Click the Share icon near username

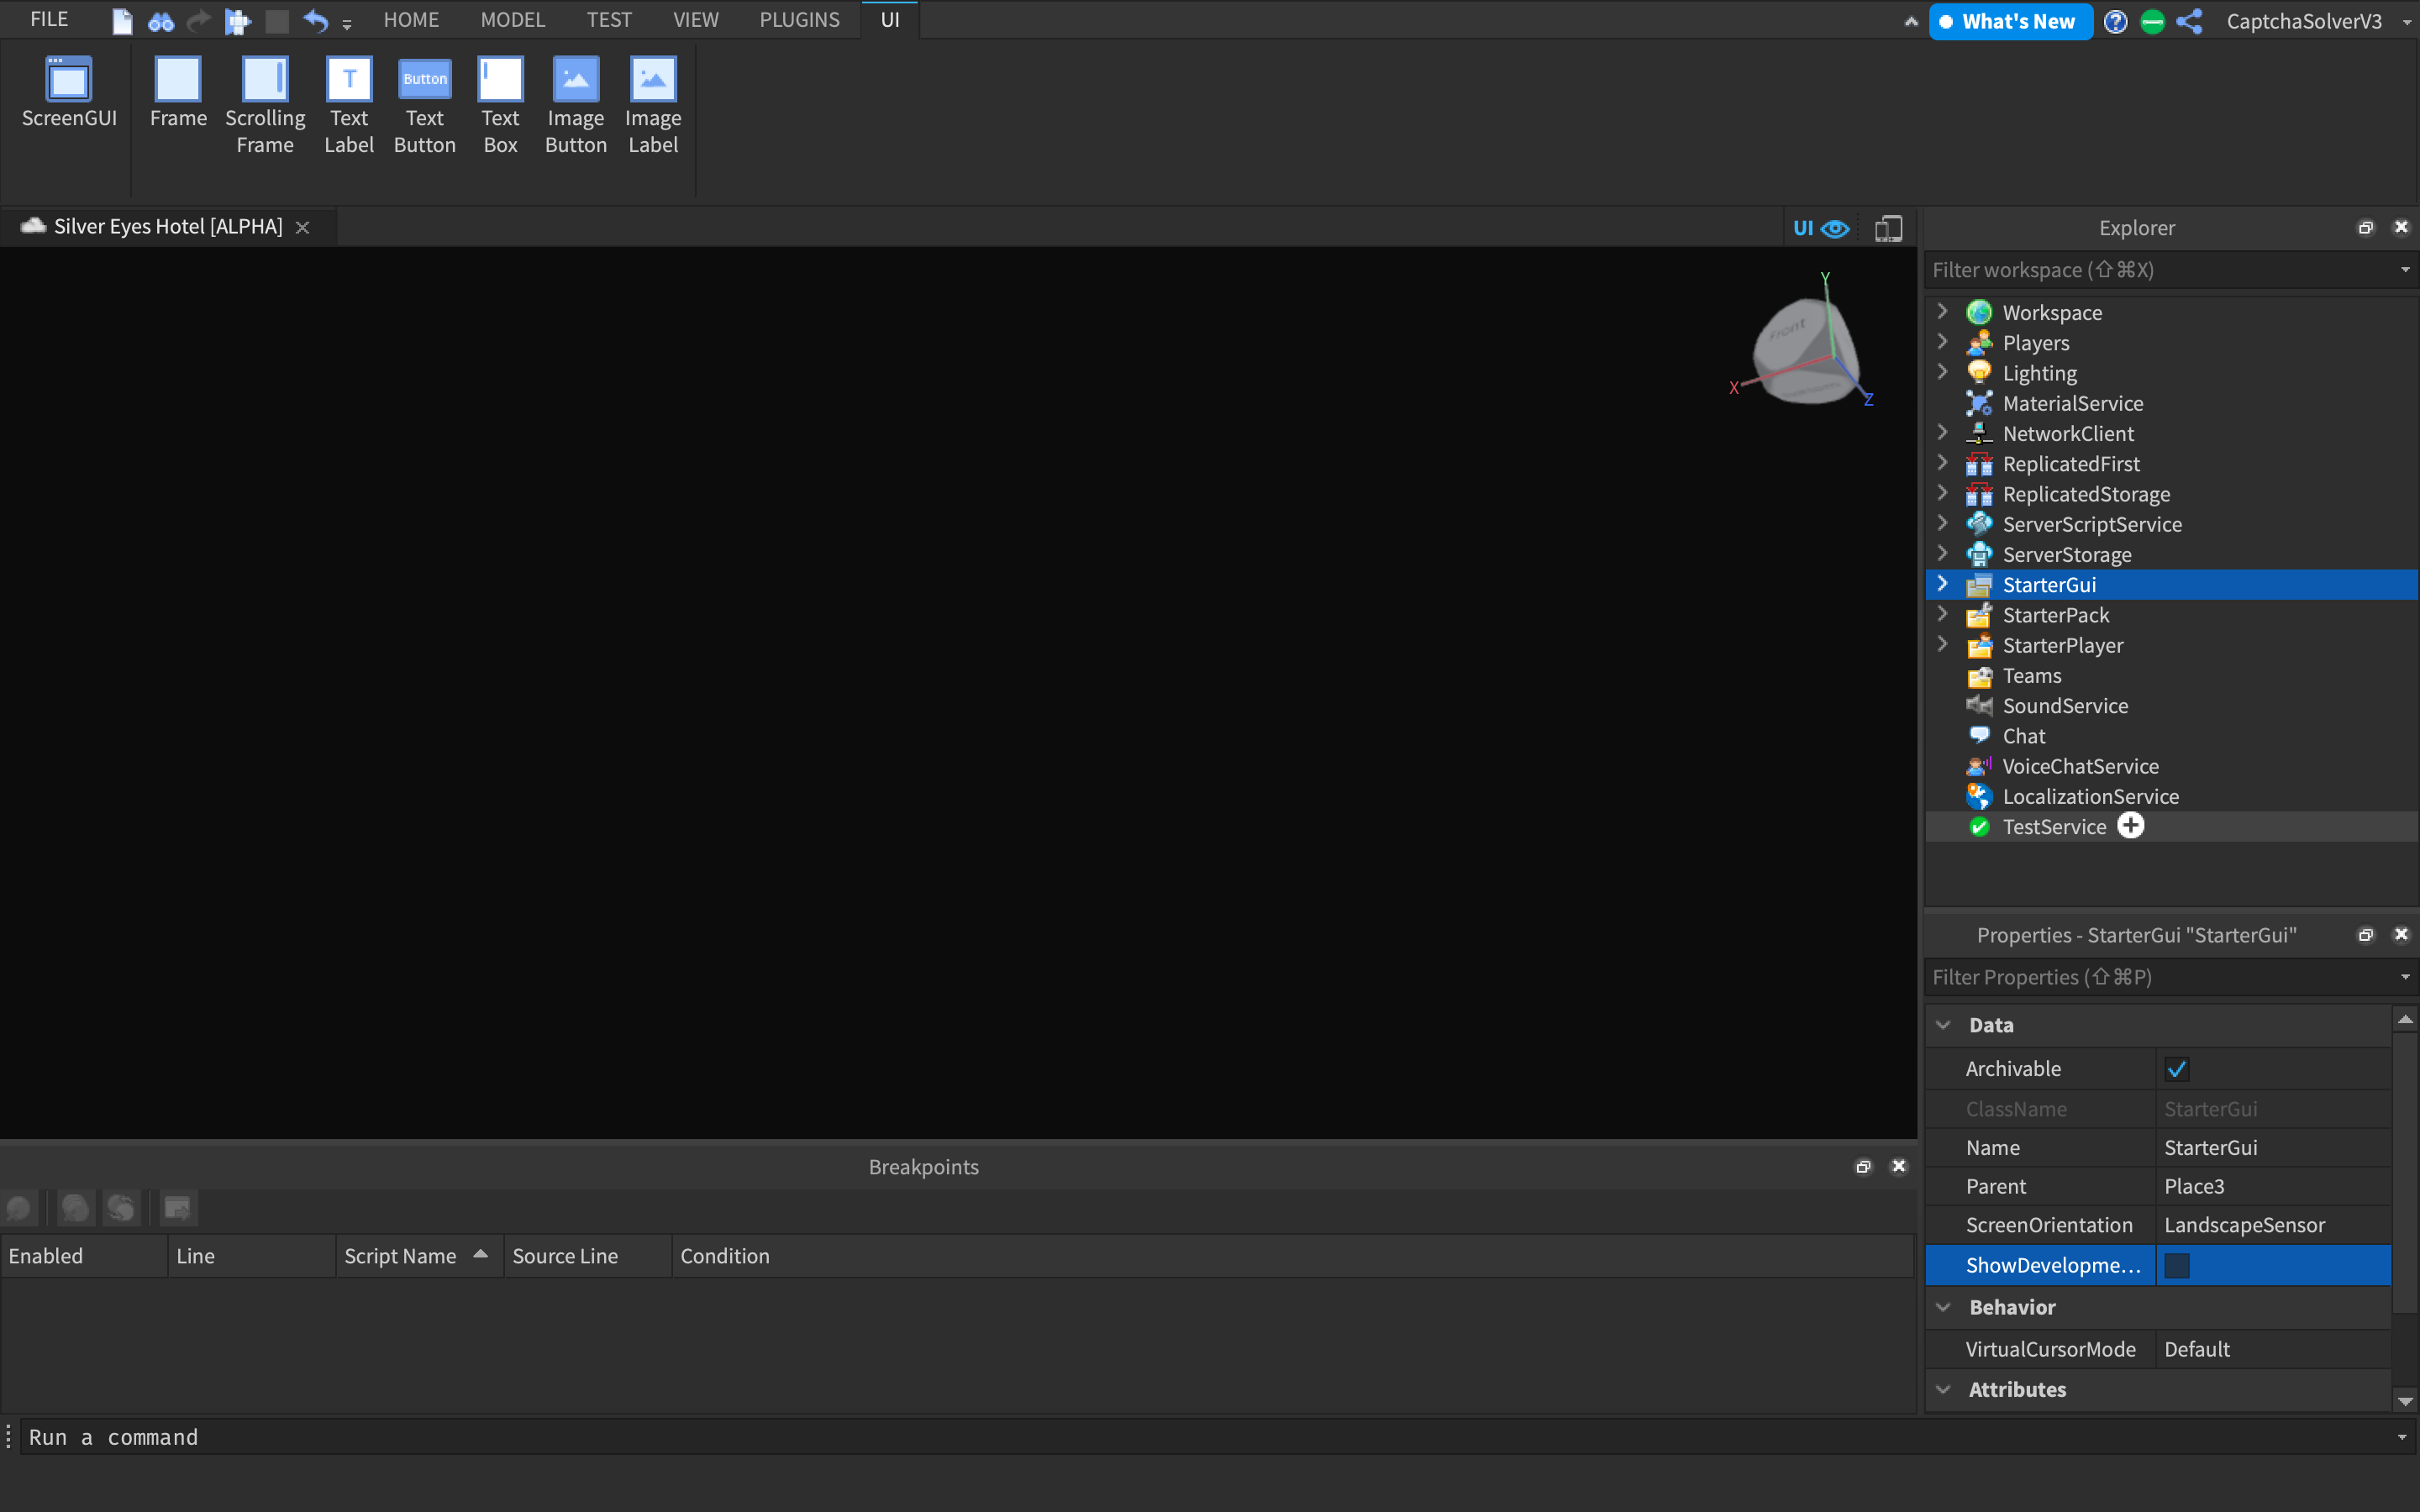2189,22
